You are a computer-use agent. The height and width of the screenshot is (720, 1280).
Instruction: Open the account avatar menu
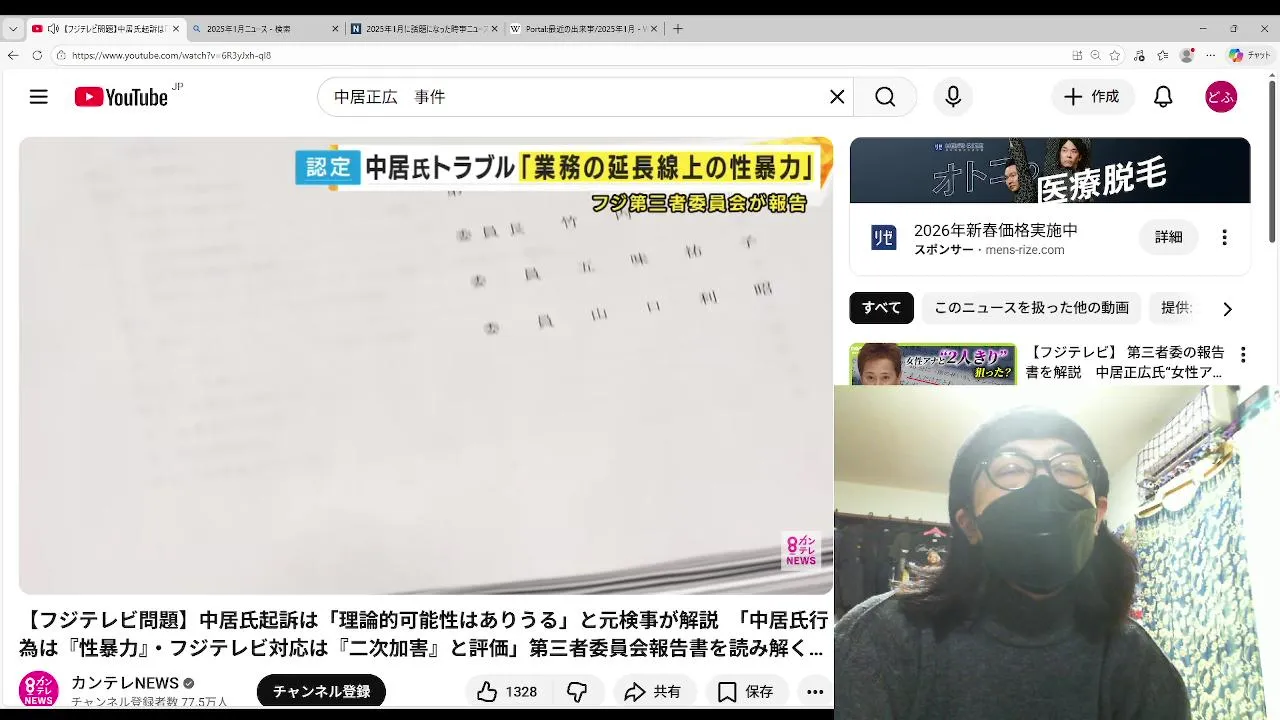(x=1221, y=97)
